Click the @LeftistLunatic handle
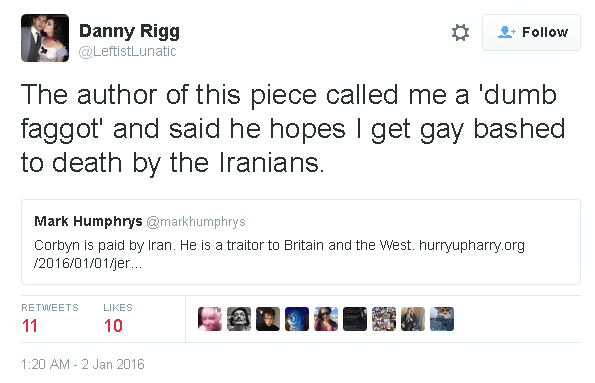 [127, 51]
